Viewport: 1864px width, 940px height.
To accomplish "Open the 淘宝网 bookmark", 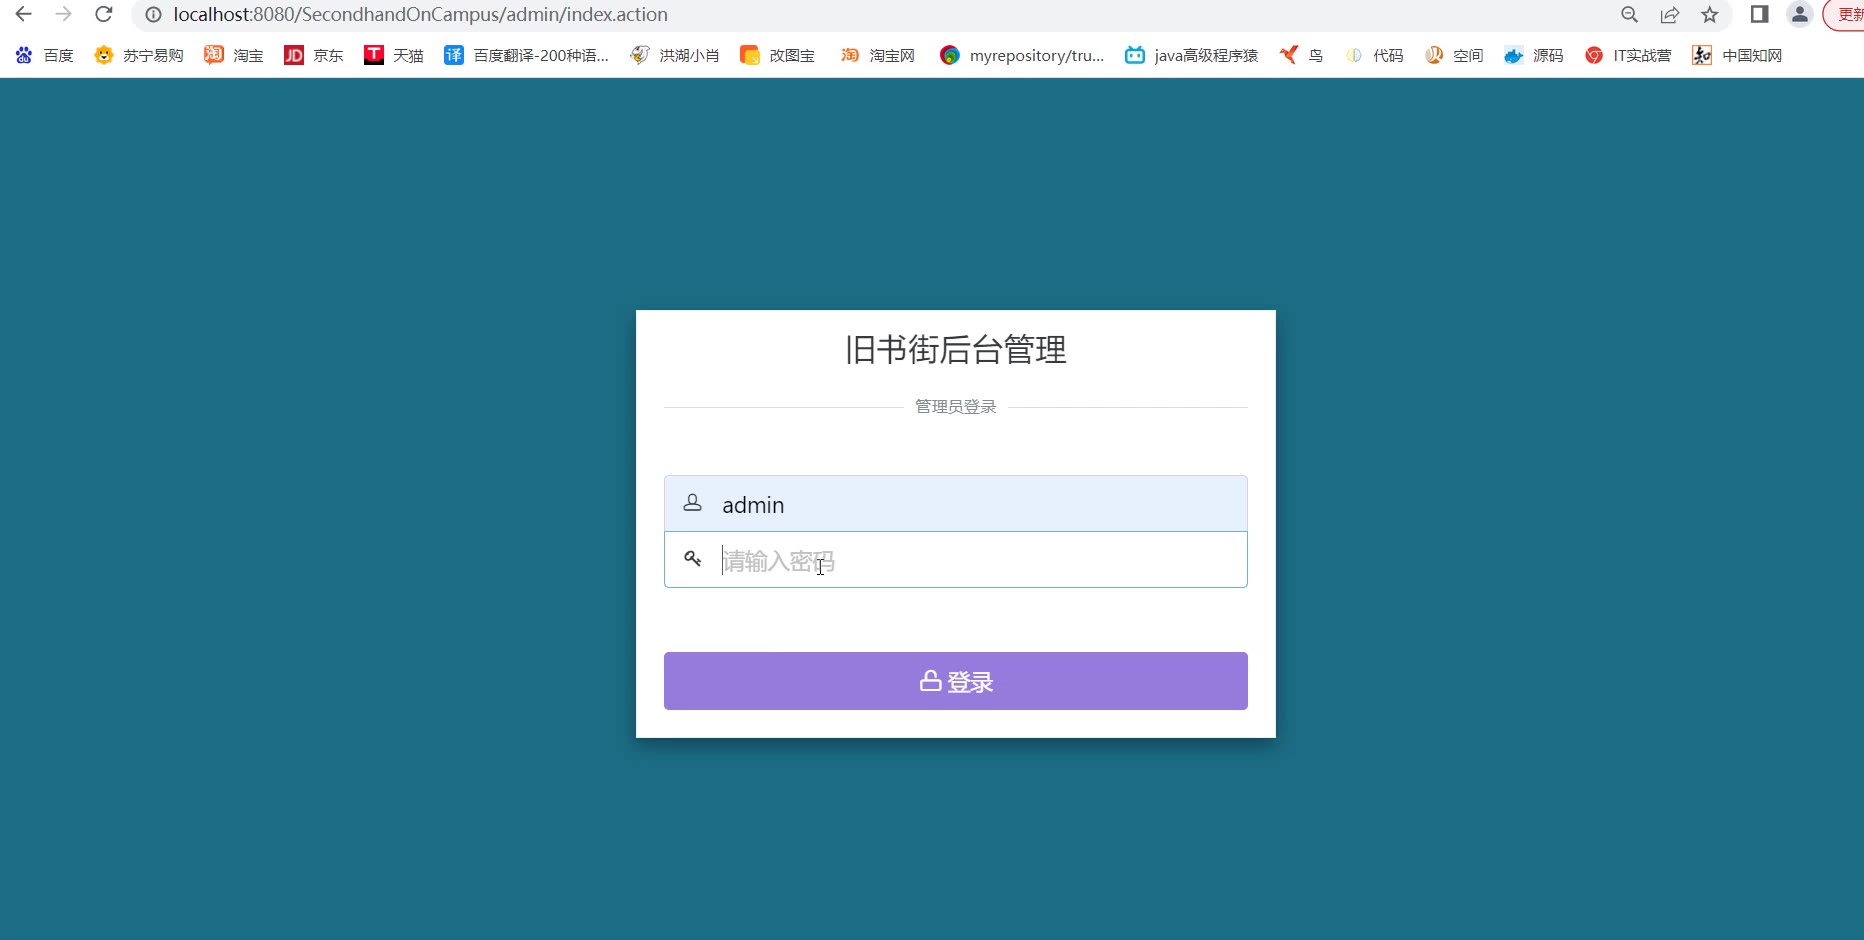I will (878, 55).
